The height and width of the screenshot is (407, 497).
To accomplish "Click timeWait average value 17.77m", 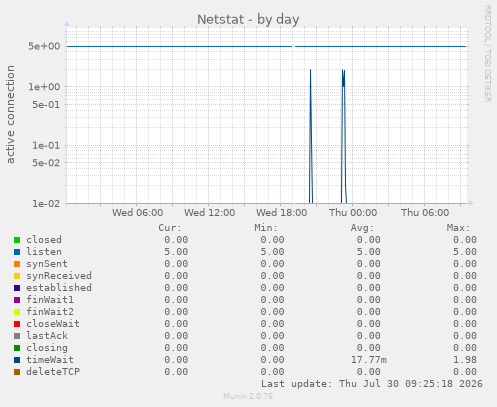I will pos(369,360).
